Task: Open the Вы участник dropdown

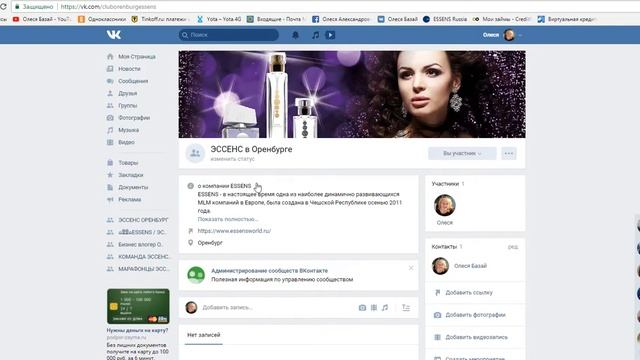Action: click(x=462, y=153)
